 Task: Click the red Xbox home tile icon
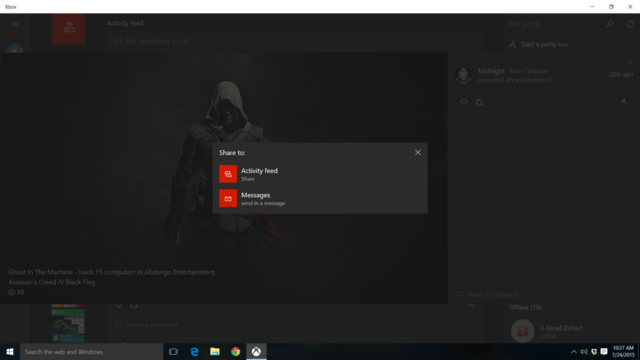[69, 29]
